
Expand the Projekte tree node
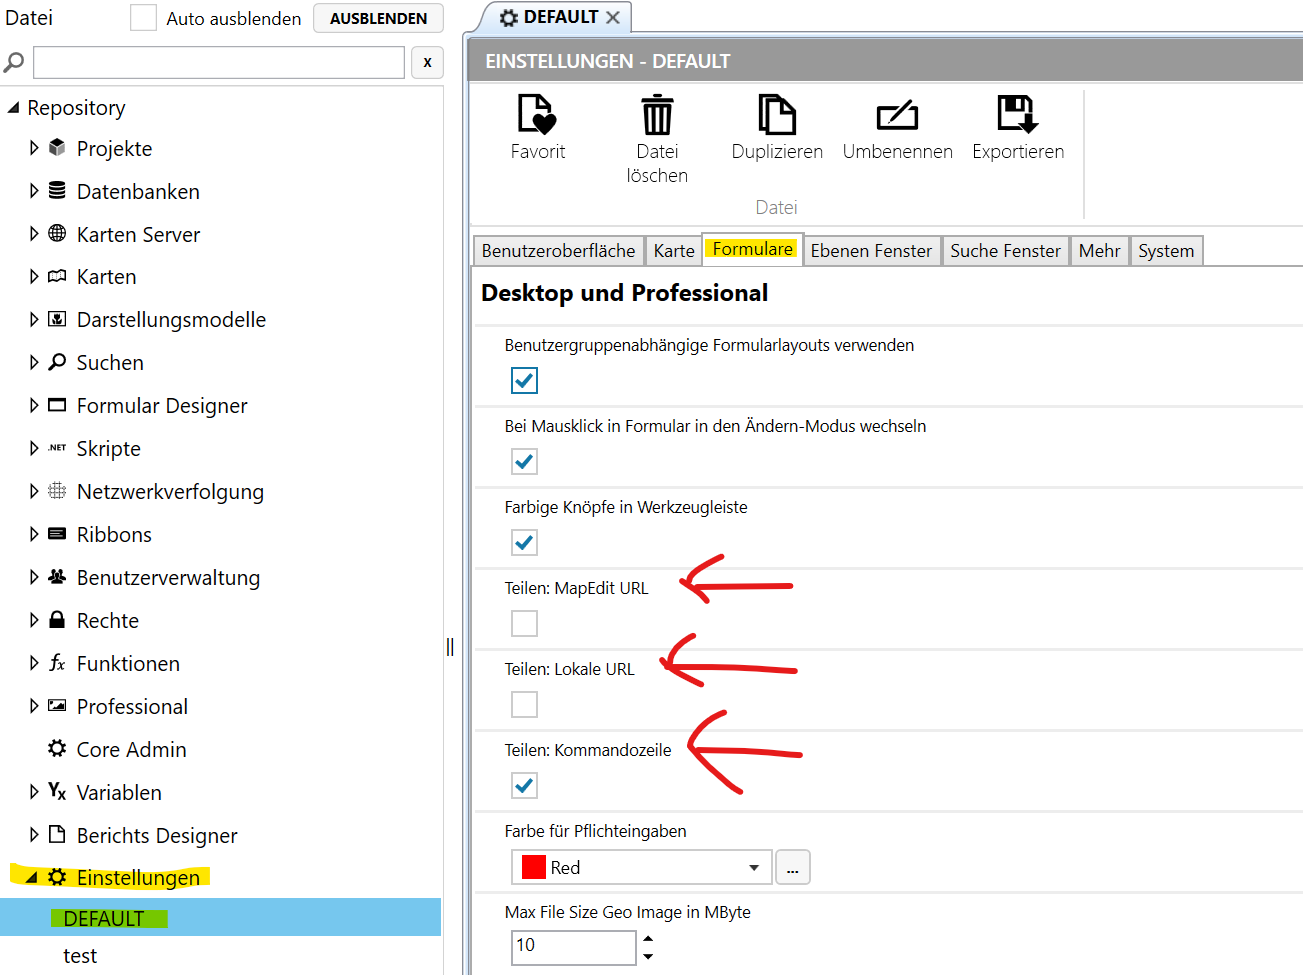tap(34, 148)
